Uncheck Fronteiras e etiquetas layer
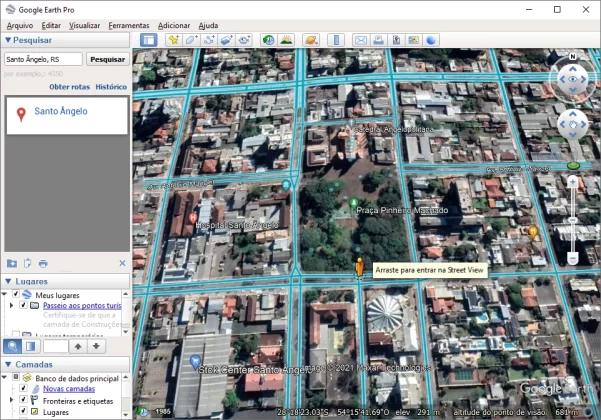 pos(23,400)
